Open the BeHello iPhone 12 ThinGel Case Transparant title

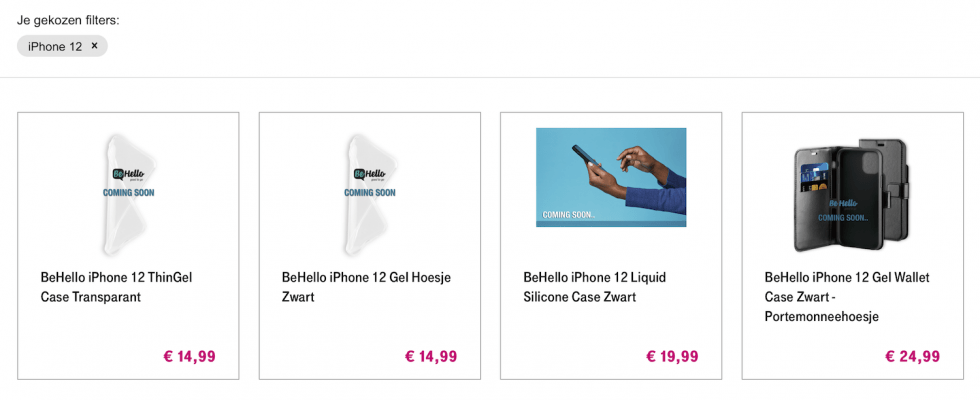click(115, 287)
